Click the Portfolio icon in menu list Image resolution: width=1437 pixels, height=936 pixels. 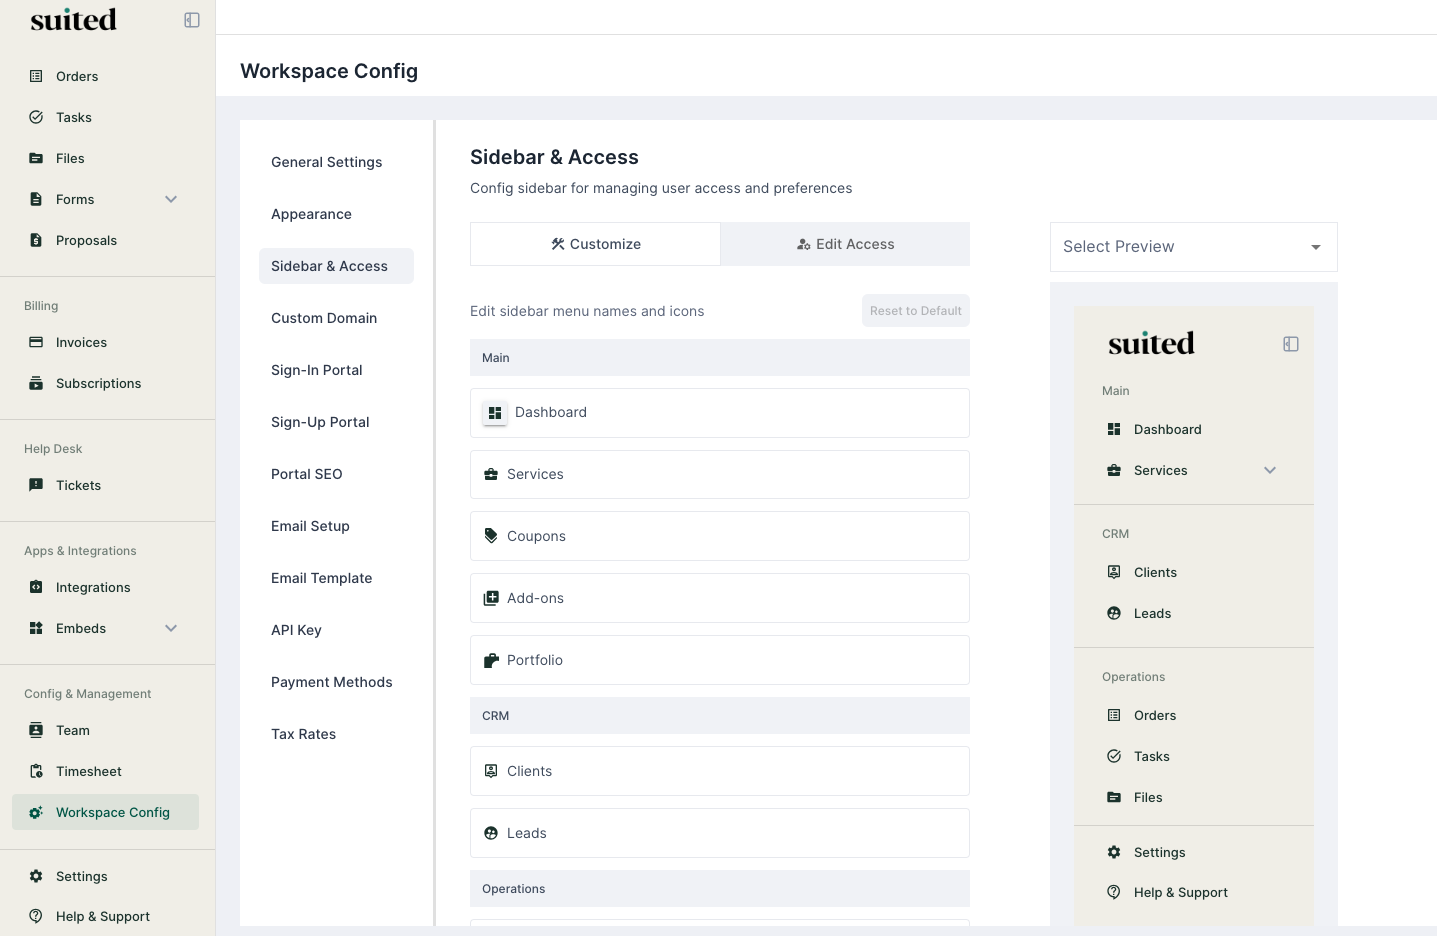pyautogui.click(x=491, y=660)
